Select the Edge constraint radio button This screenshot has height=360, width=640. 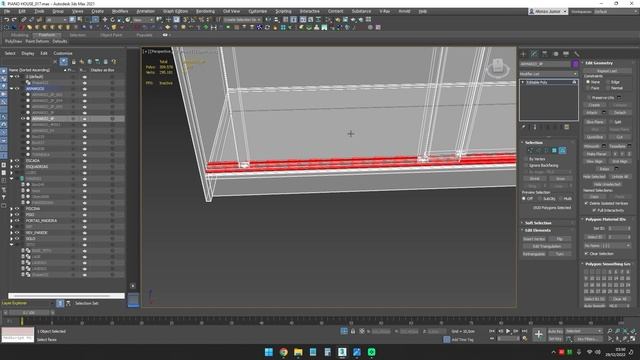[x=608, y=82]
